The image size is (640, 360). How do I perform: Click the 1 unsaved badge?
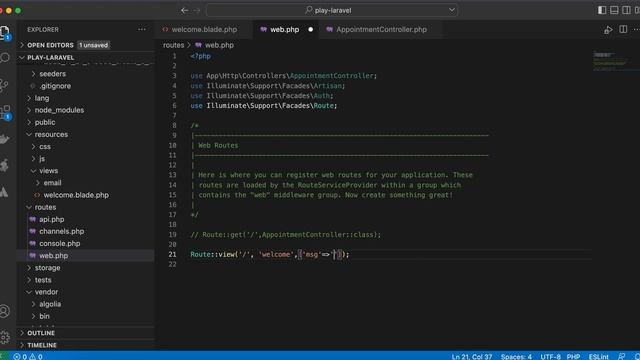(93, 45)
